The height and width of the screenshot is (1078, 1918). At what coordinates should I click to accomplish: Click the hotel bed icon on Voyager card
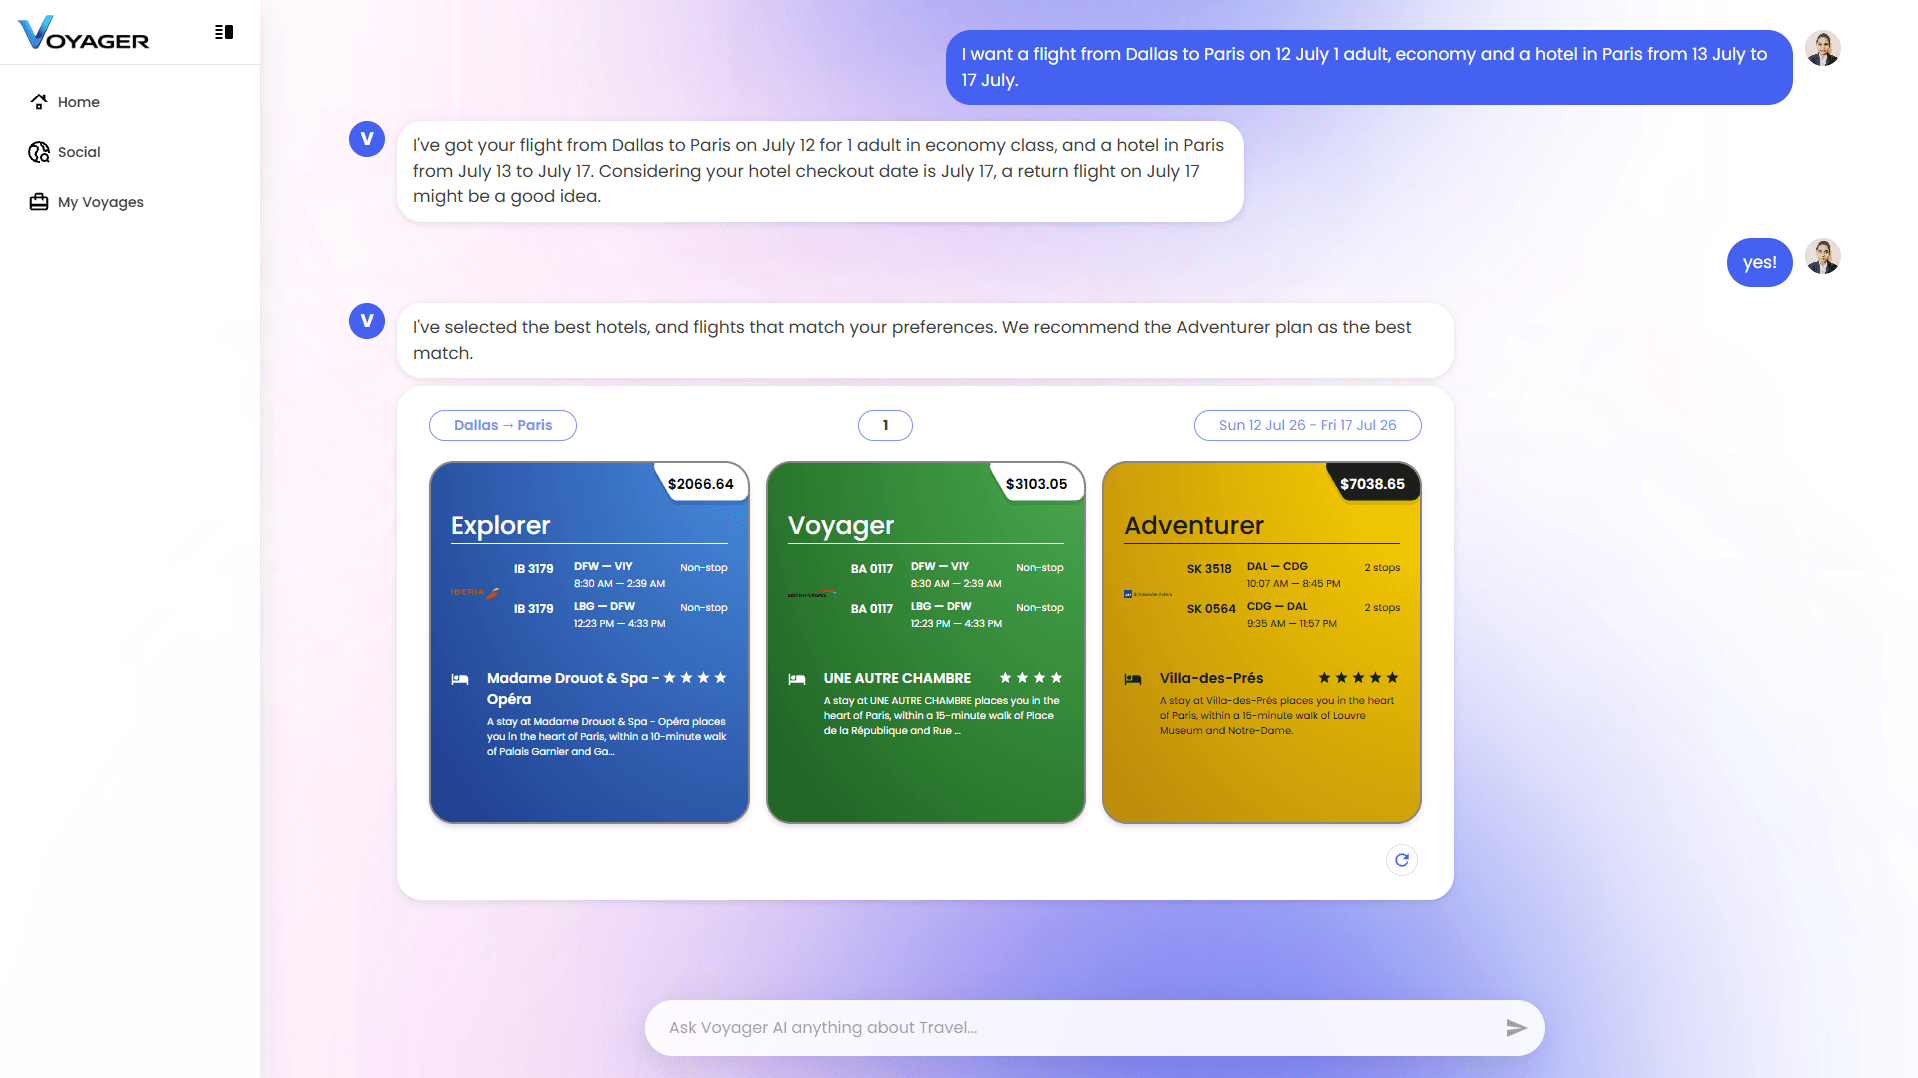(797, 679)
